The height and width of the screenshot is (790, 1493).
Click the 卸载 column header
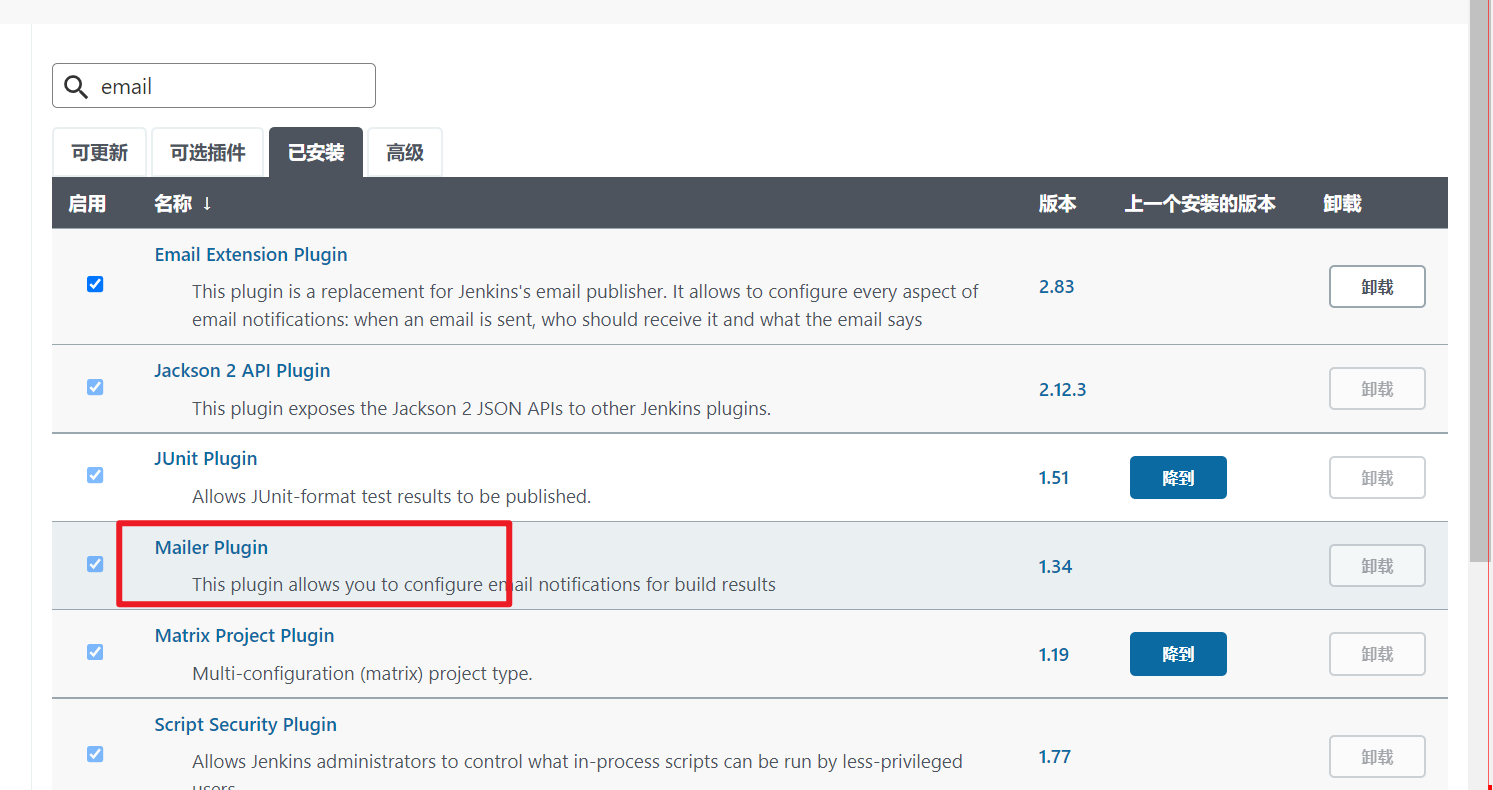click(1342, 204)
